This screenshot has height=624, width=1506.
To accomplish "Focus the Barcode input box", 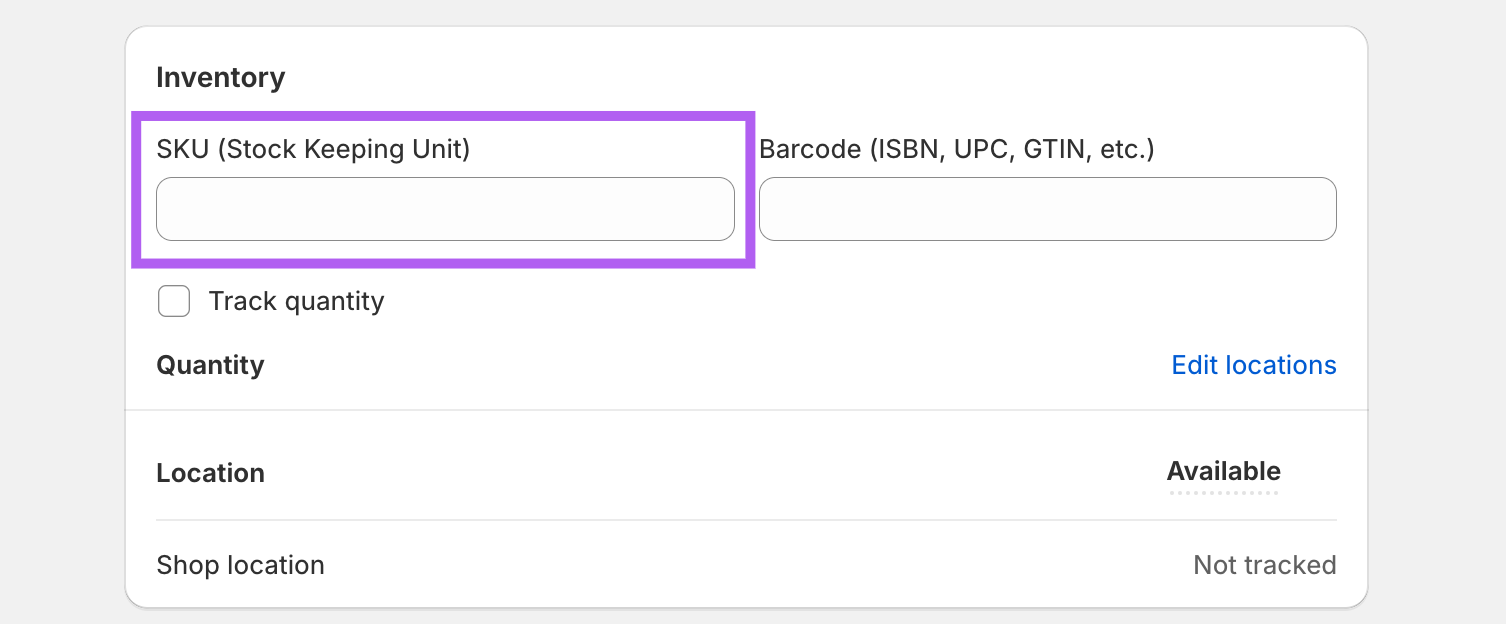I will 1047,209.
